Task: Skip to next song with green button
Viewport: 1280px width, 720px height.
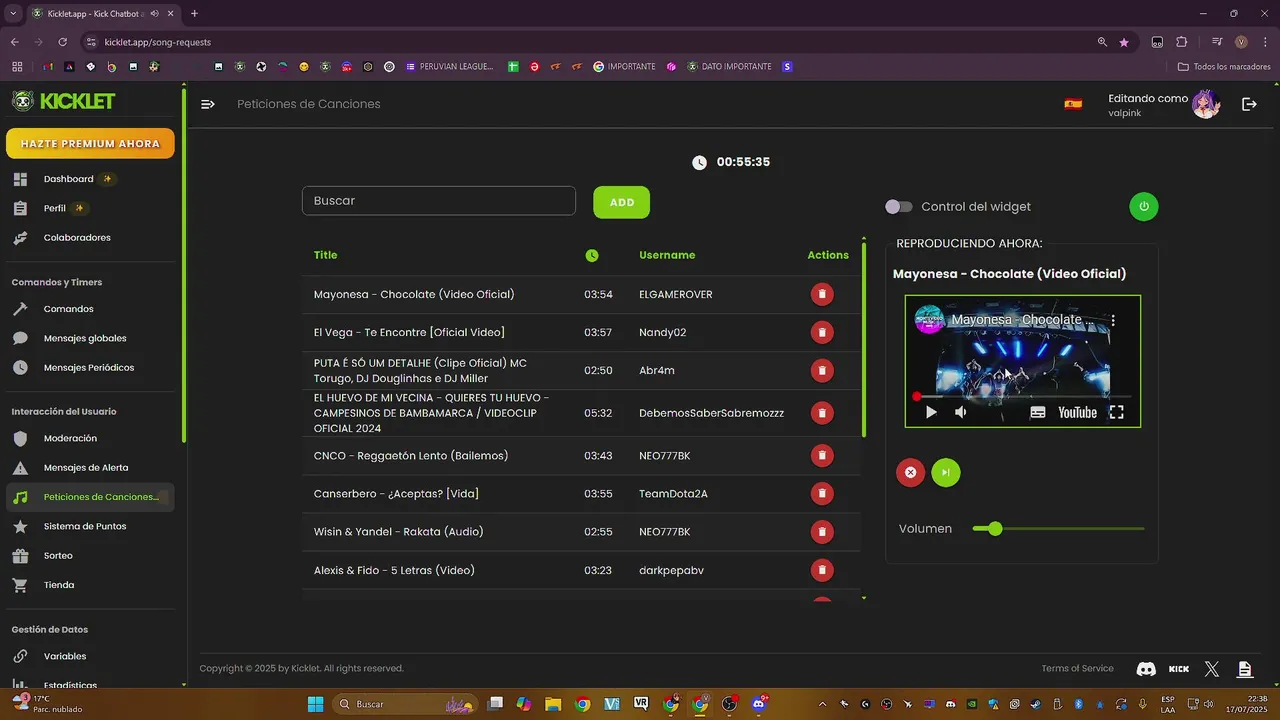Action: click(x=946, y=472)
